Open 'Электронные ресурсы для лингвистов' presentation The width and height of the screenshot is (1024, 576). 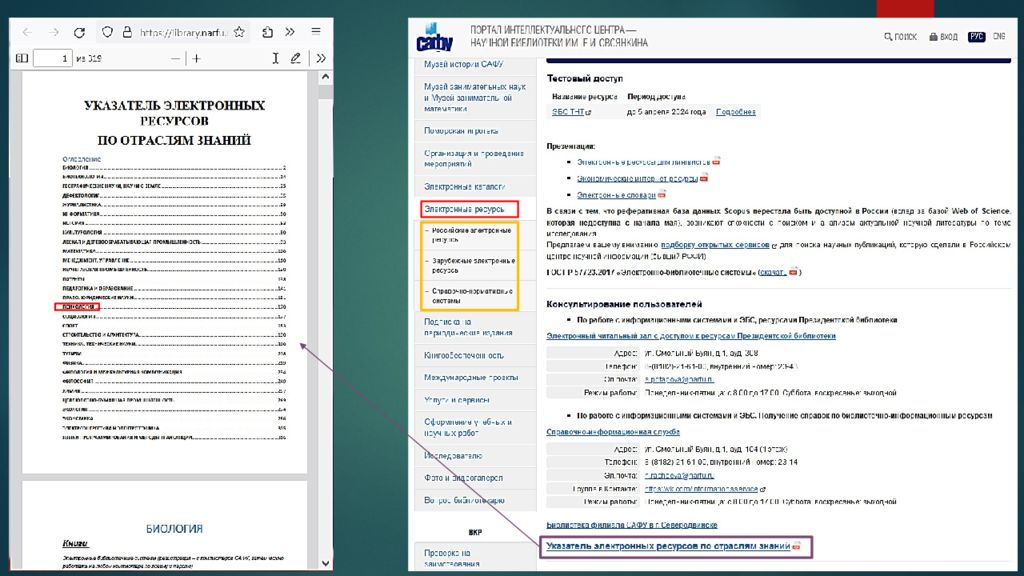pyautogui.click(x=643, y=161)
